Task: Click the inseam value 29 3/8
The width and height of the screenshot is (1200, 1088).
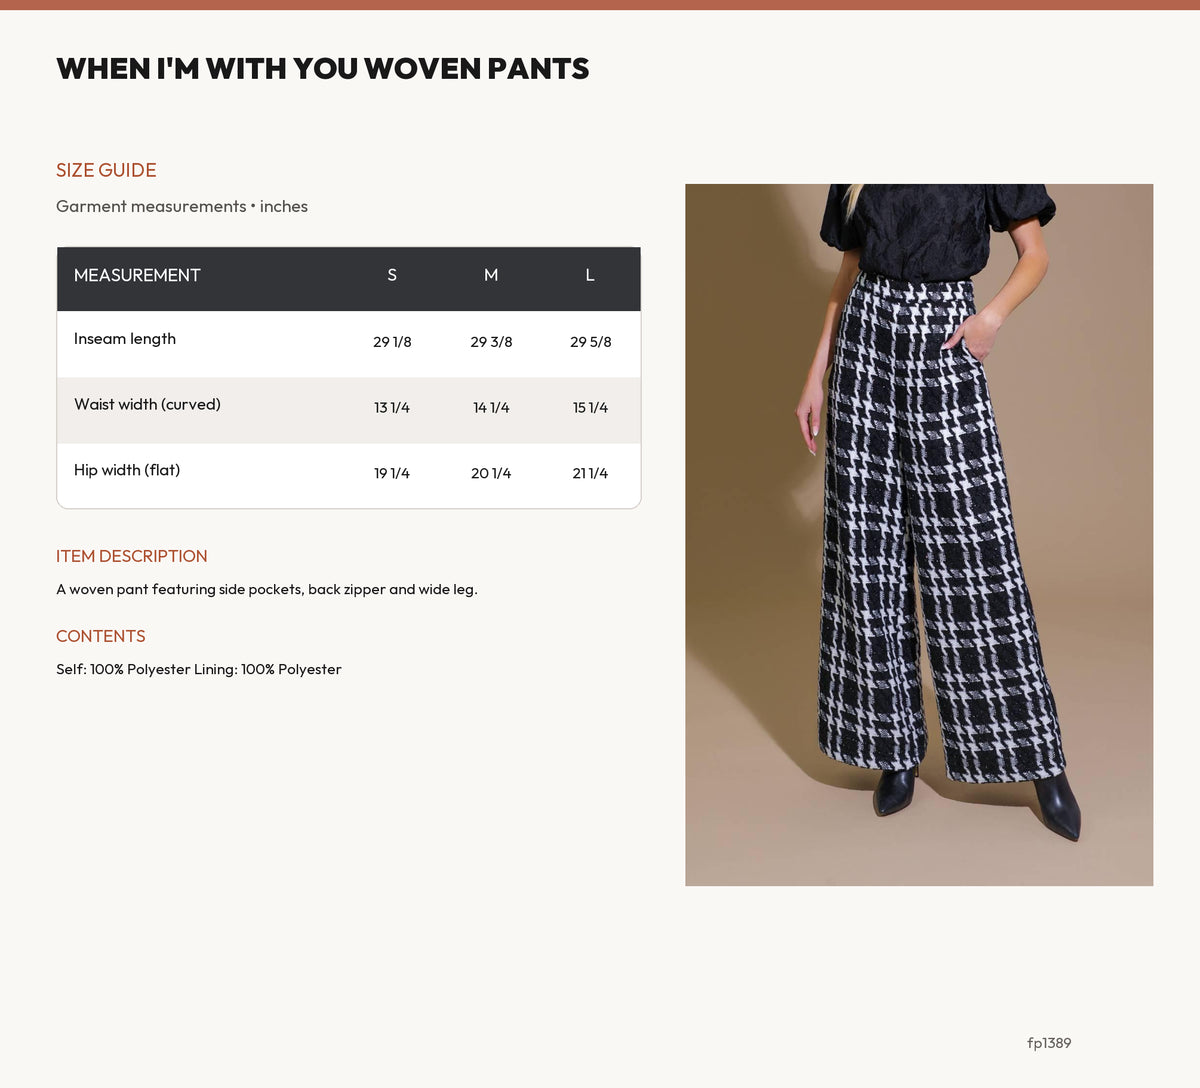Action: tap(491, 342)
